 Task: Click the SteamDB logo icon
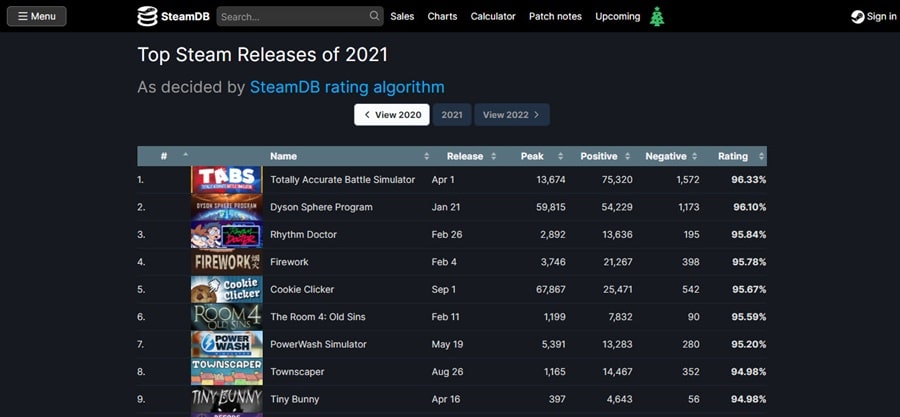click(x=147, y=16)
